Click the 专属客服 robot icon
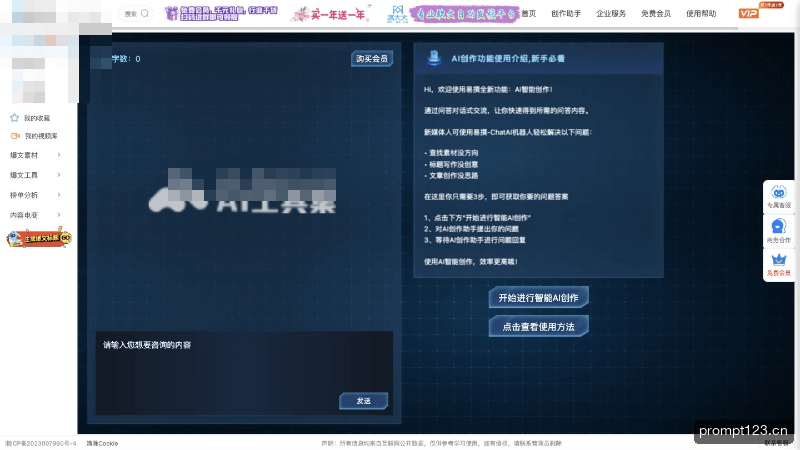Screen dimensions: 800x450 (x=779, y=192)
